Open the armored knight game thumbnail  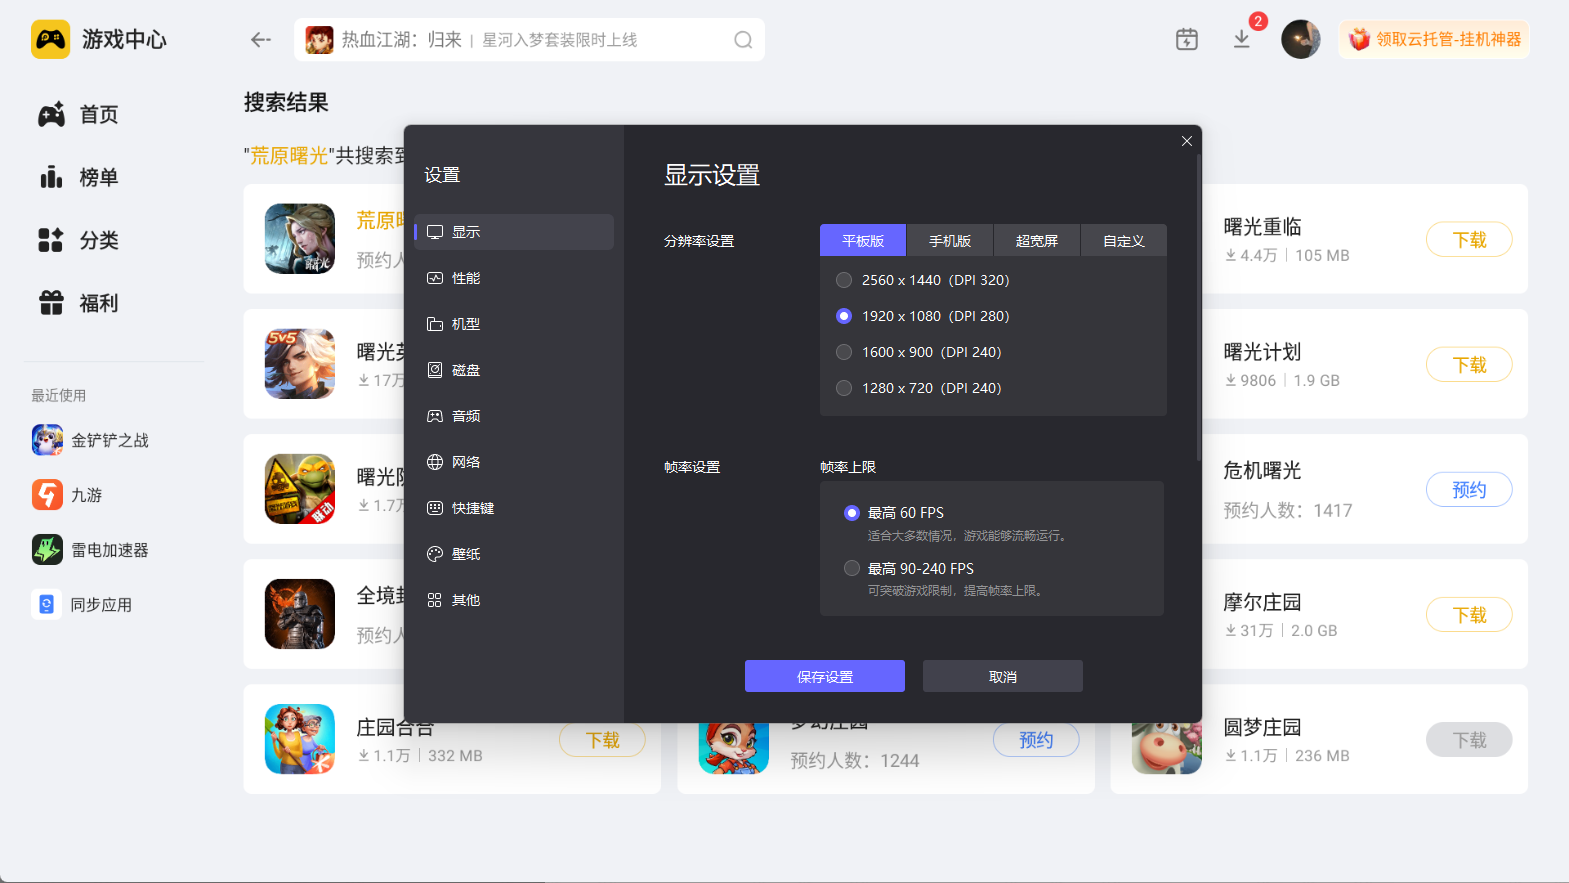tap(300, 614)
